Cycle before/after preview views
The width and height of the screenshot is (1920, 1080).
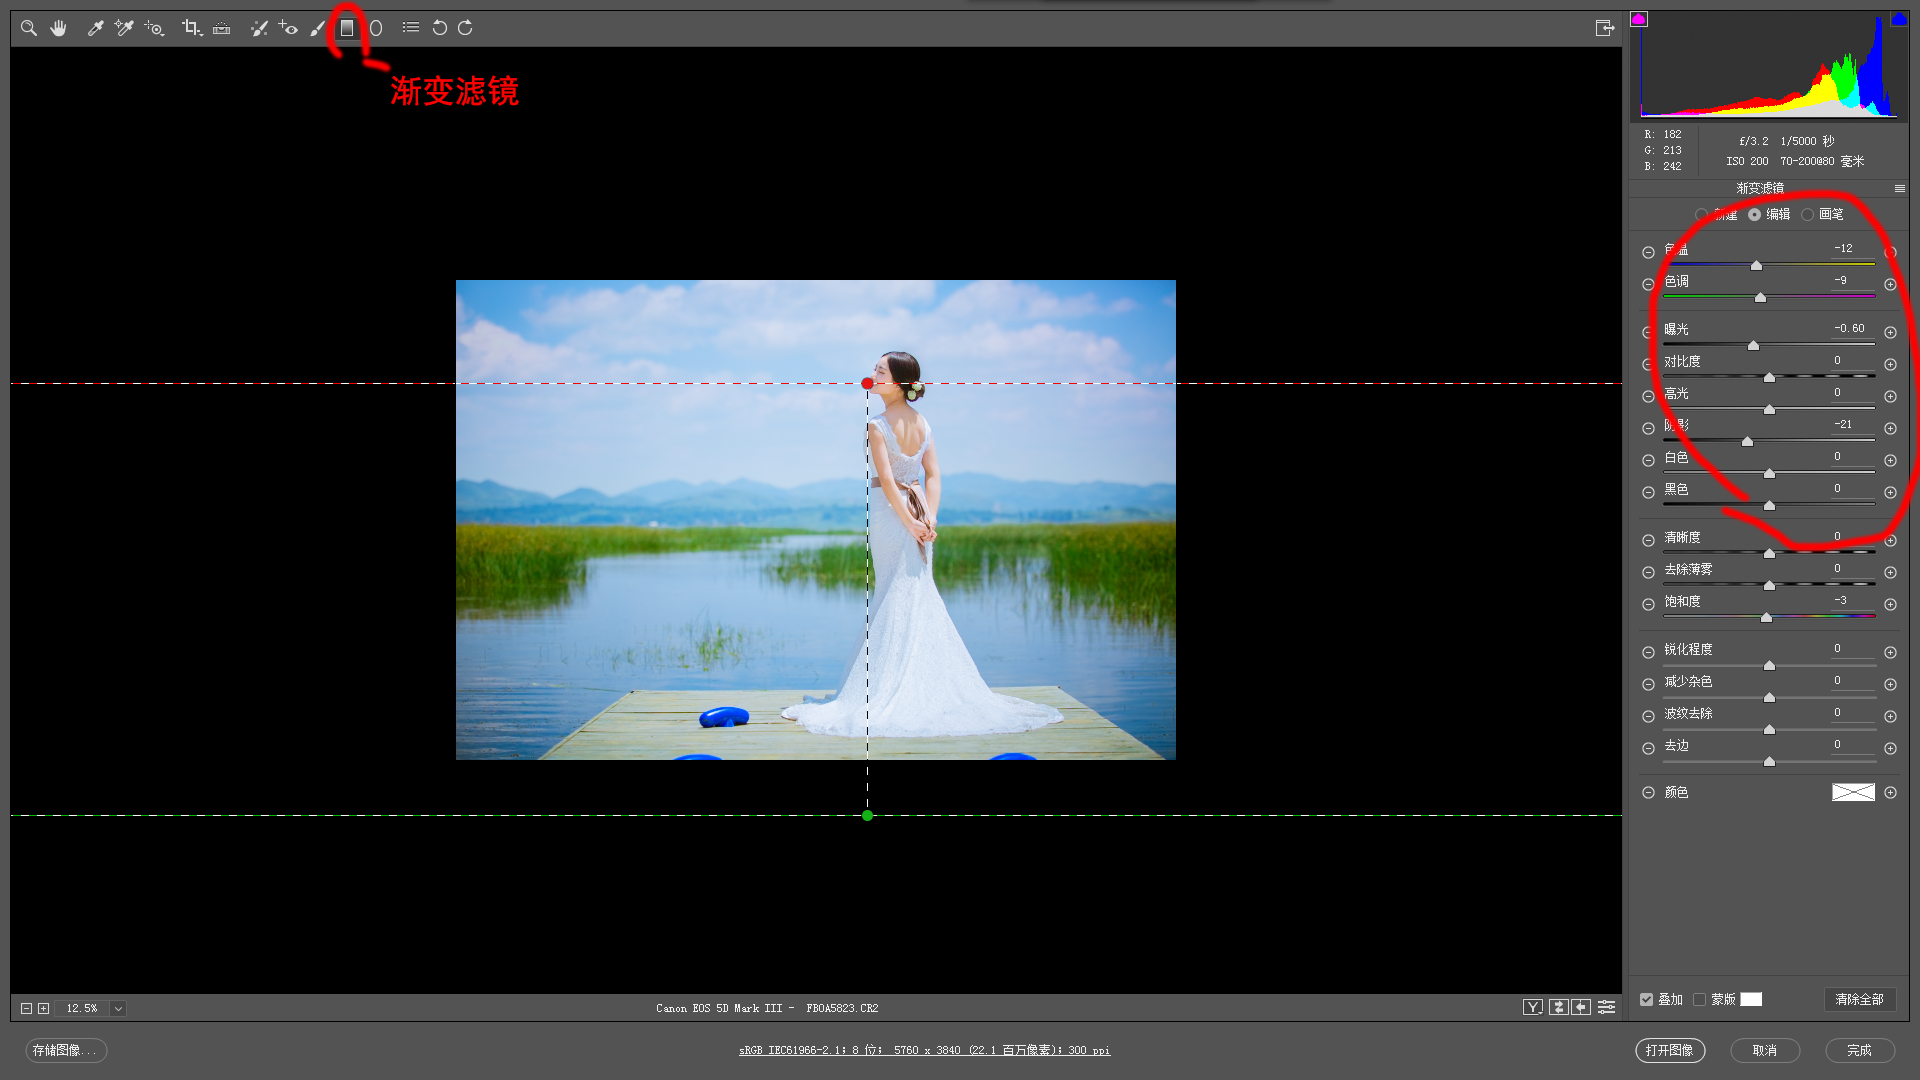click(1533, 1007)
